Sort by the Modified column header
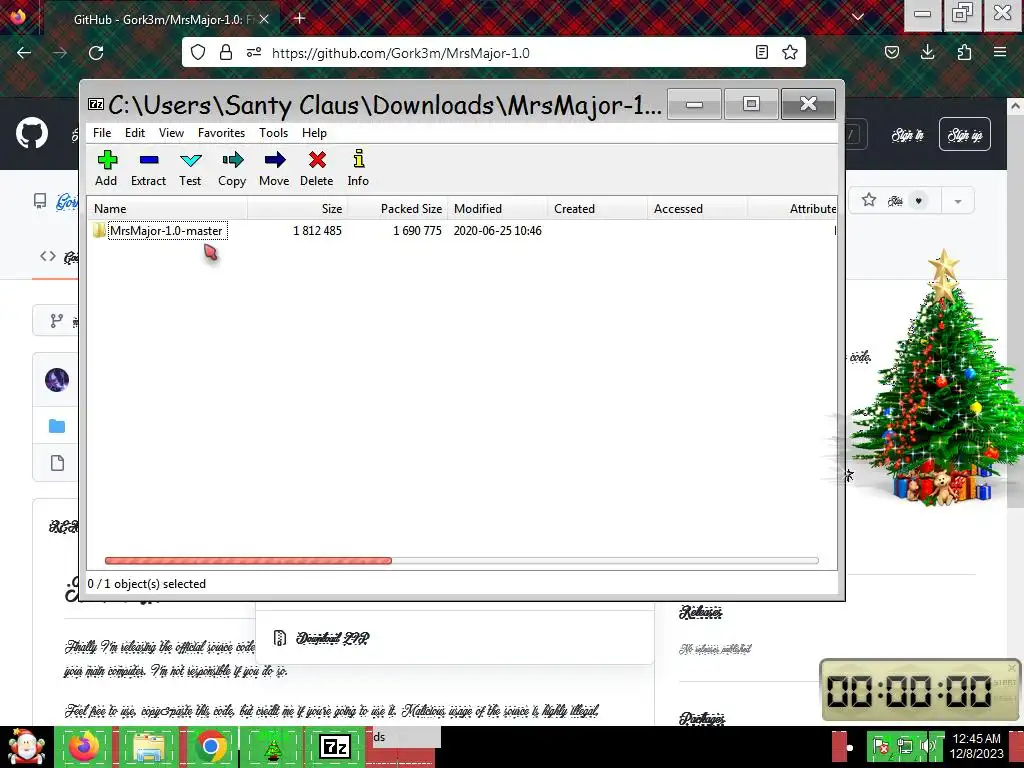1024x768 pixels. [498, 209]
